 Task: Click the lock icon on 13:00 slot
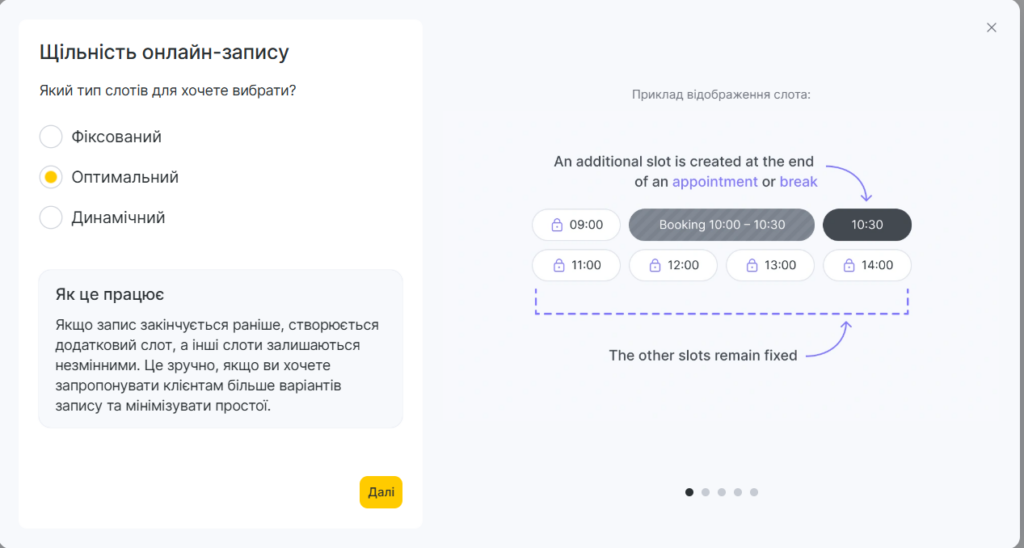[752, 265]
